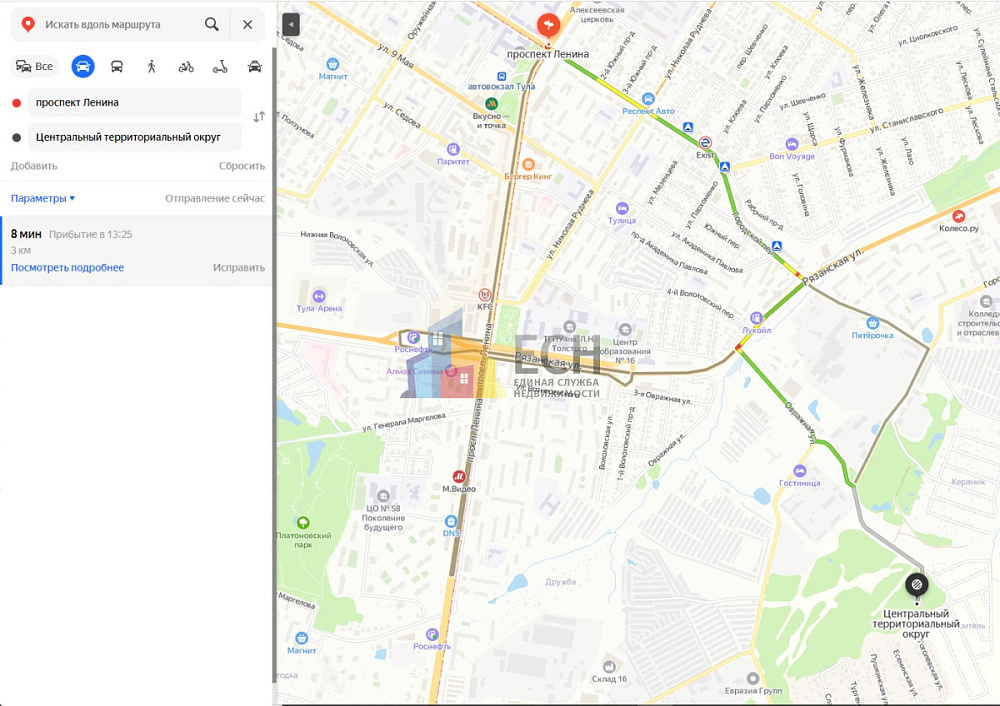Select the bus transport mode
The width and height of the screenshot is (1000, 706).
coord(117,67)
